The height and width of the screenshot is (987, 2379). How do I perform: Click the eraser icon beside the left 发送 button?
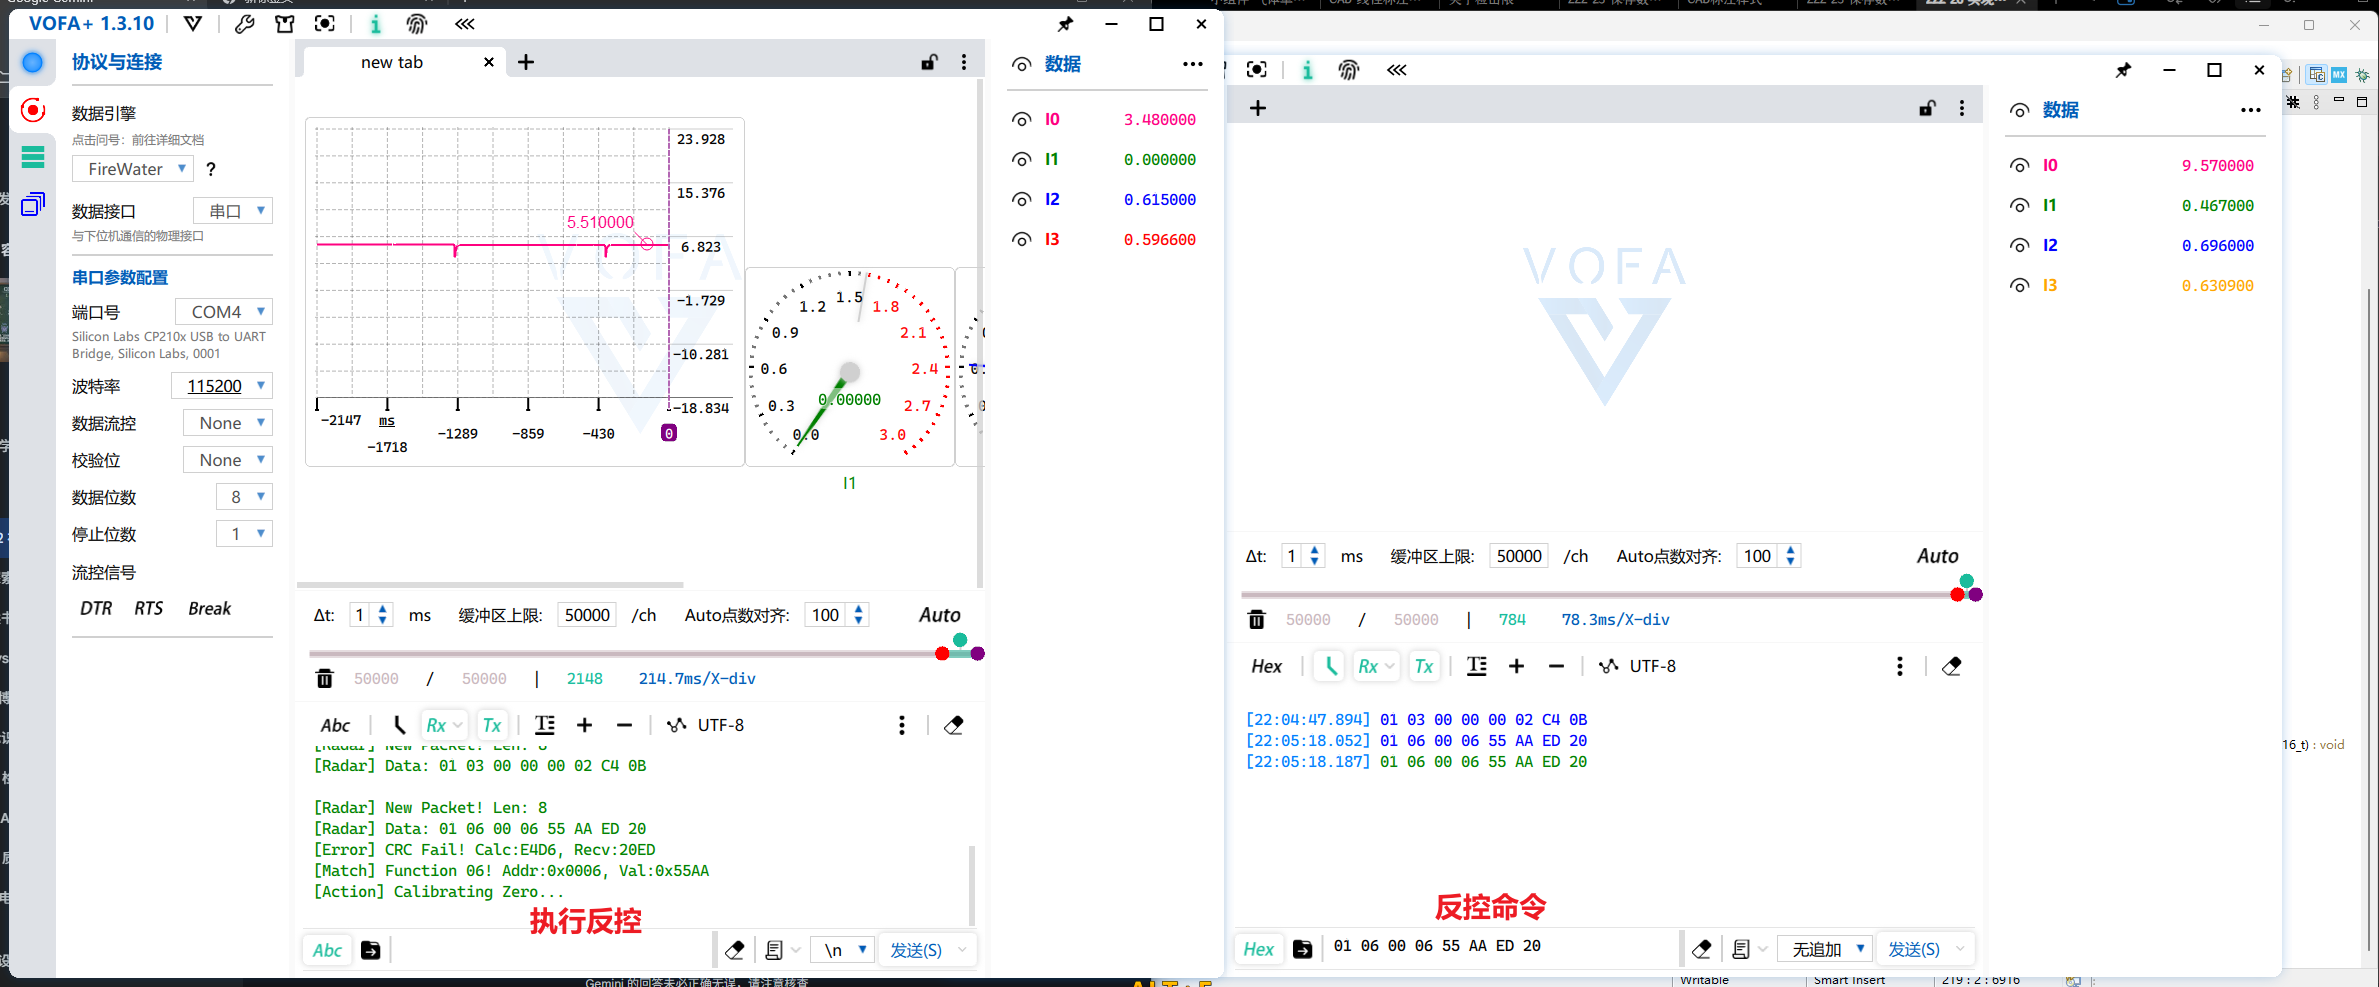pyautogui.click(x=735, y=950)
